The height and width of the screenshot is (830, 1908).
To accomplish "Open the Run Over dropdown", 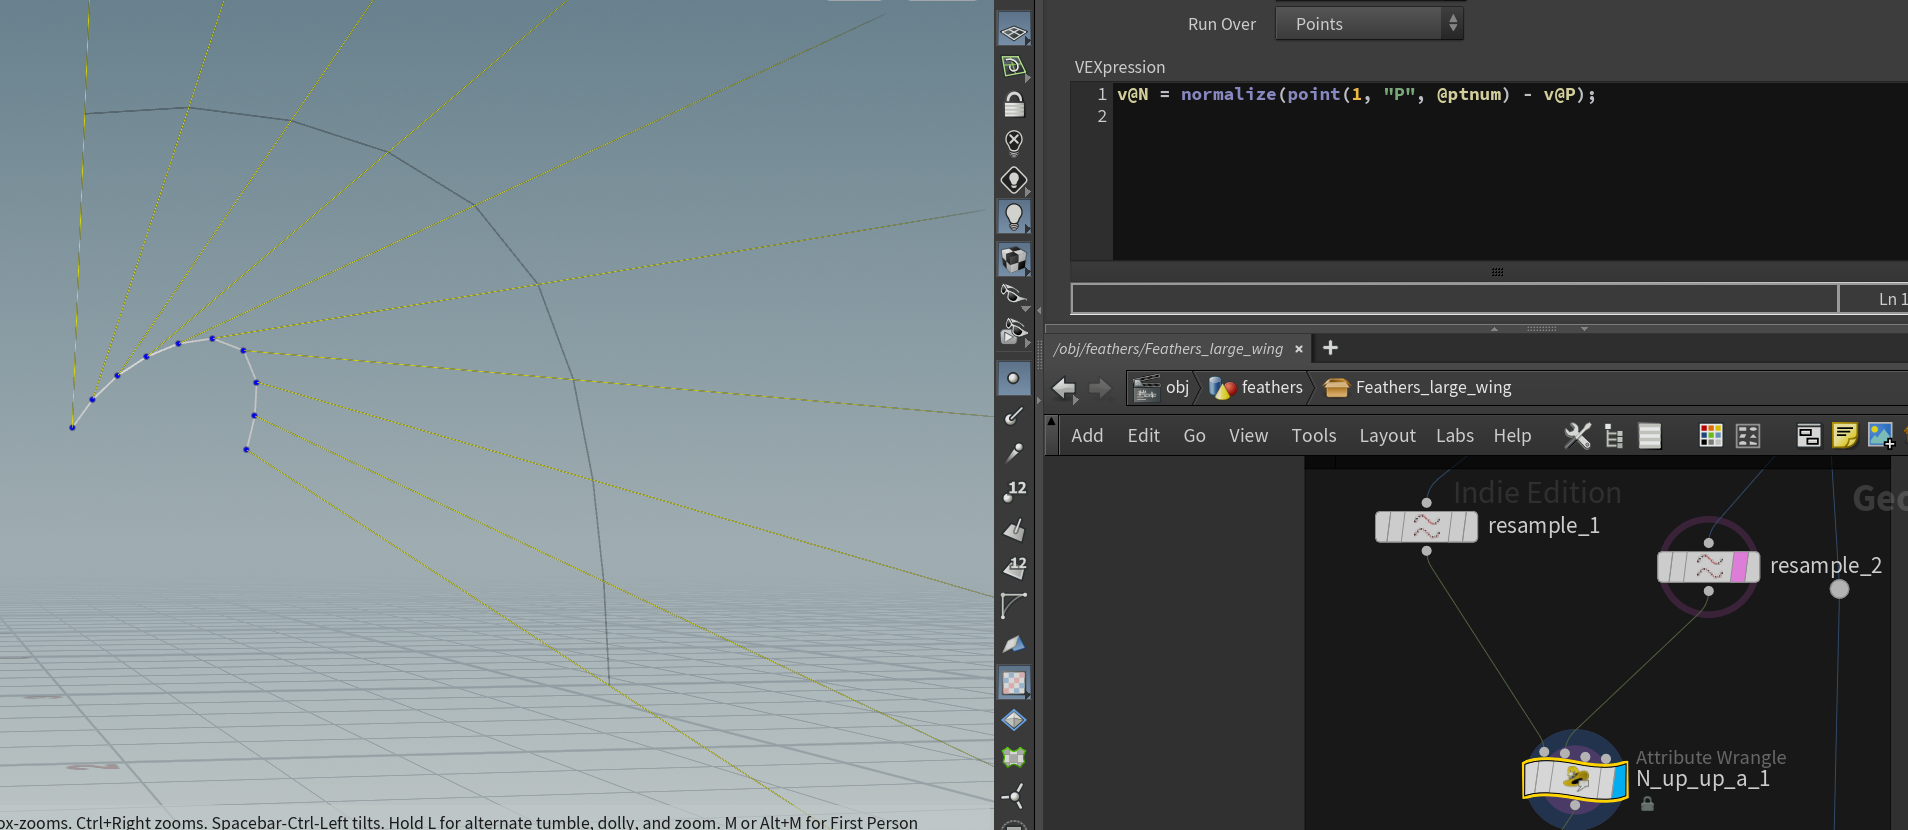I will (x=1368, y=24).
